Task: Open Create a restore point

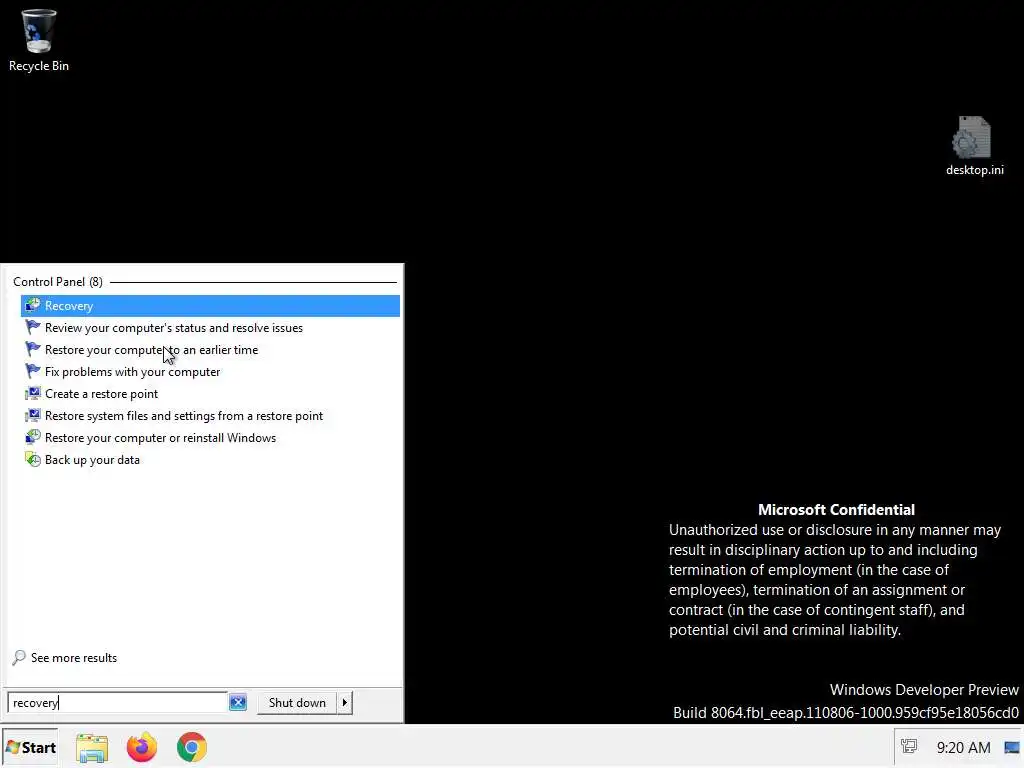Action: [x=210, y=394]
